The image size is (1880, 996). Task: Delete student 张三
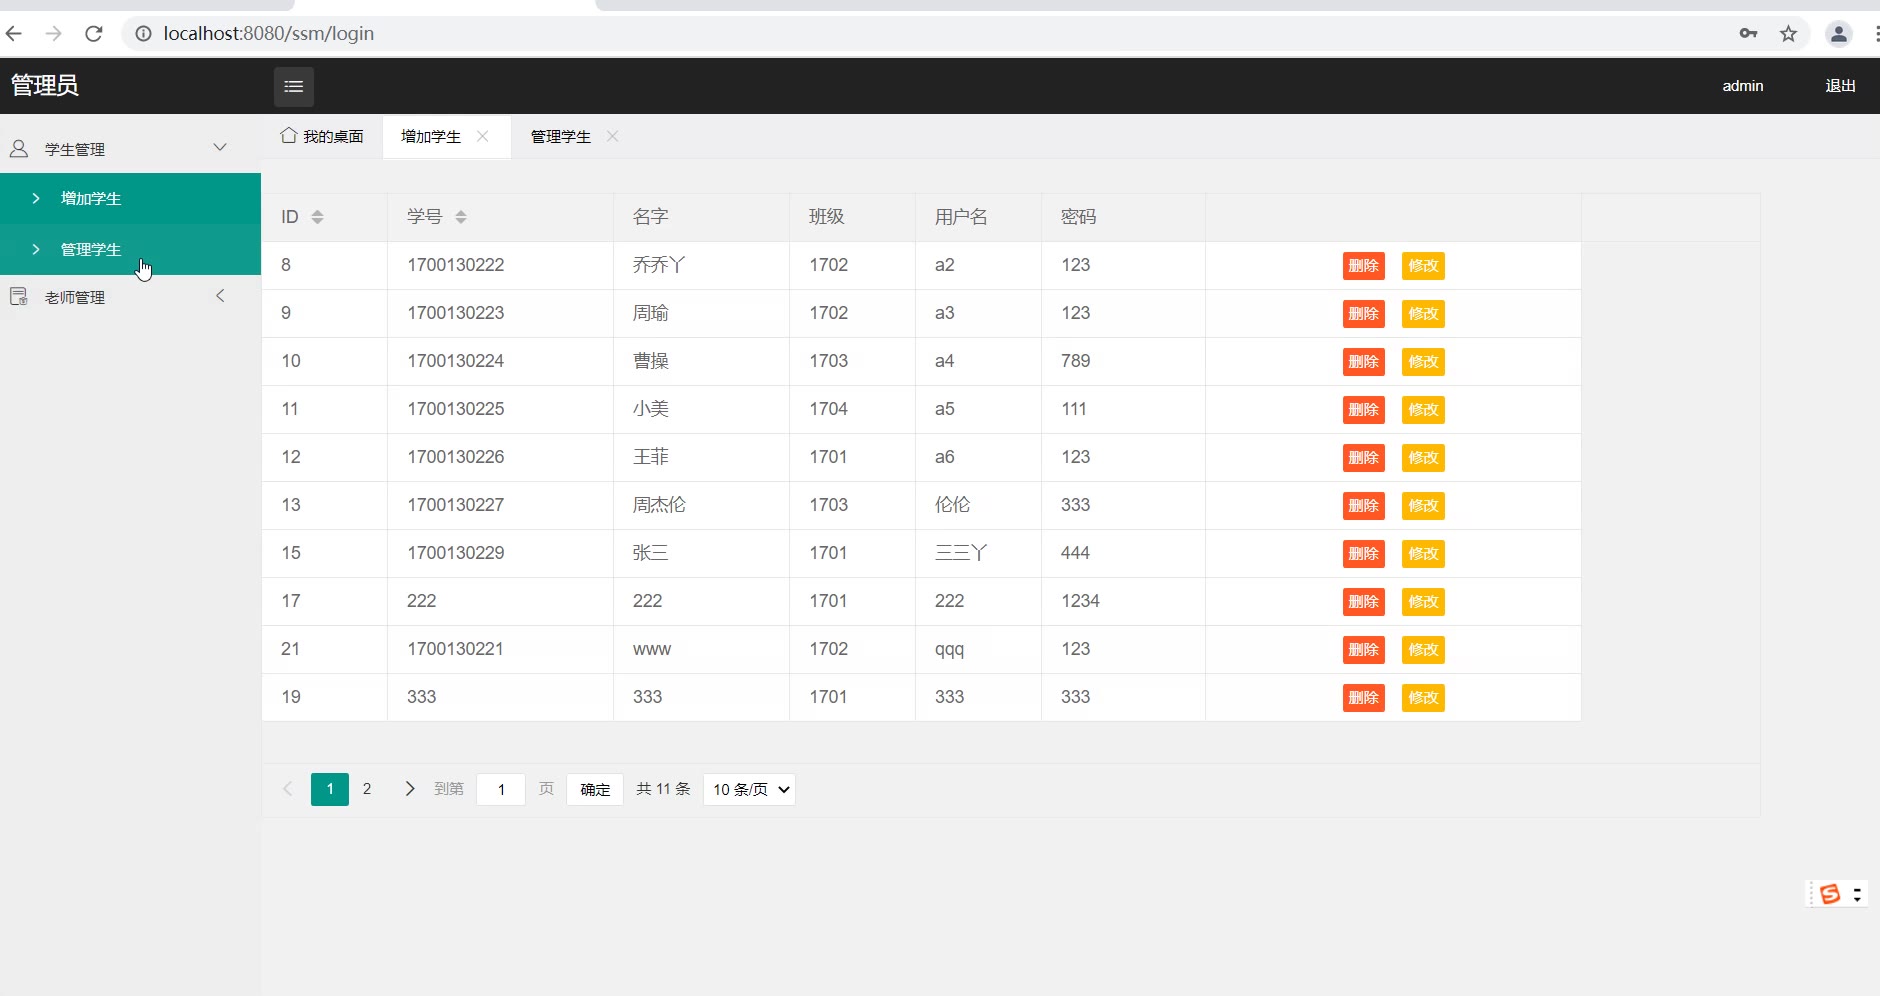coord(1364,554)
